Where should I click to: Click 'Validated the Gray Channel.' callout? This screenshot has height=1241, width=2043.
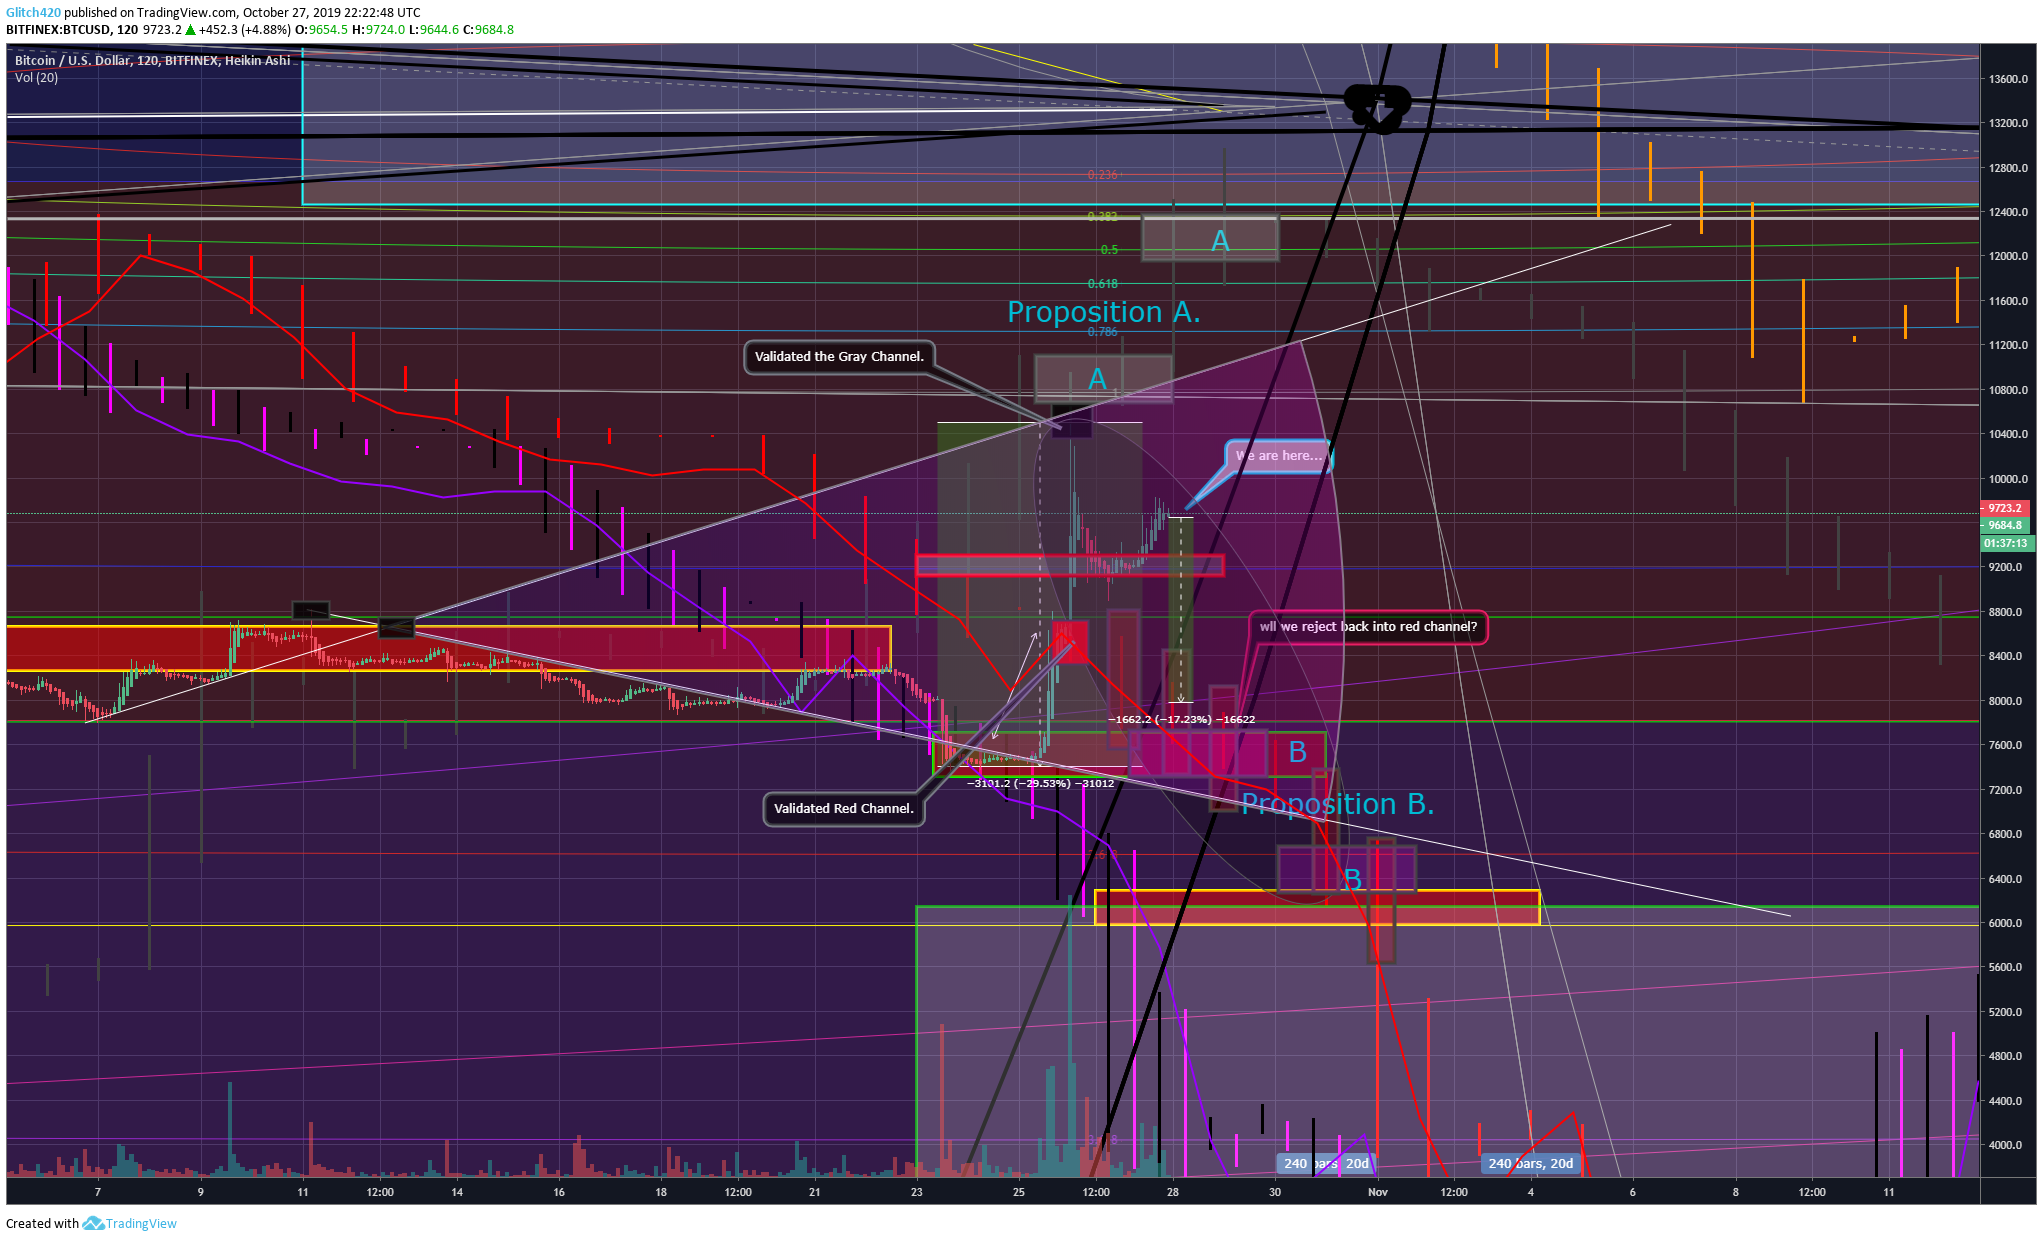tap(839, 357)
